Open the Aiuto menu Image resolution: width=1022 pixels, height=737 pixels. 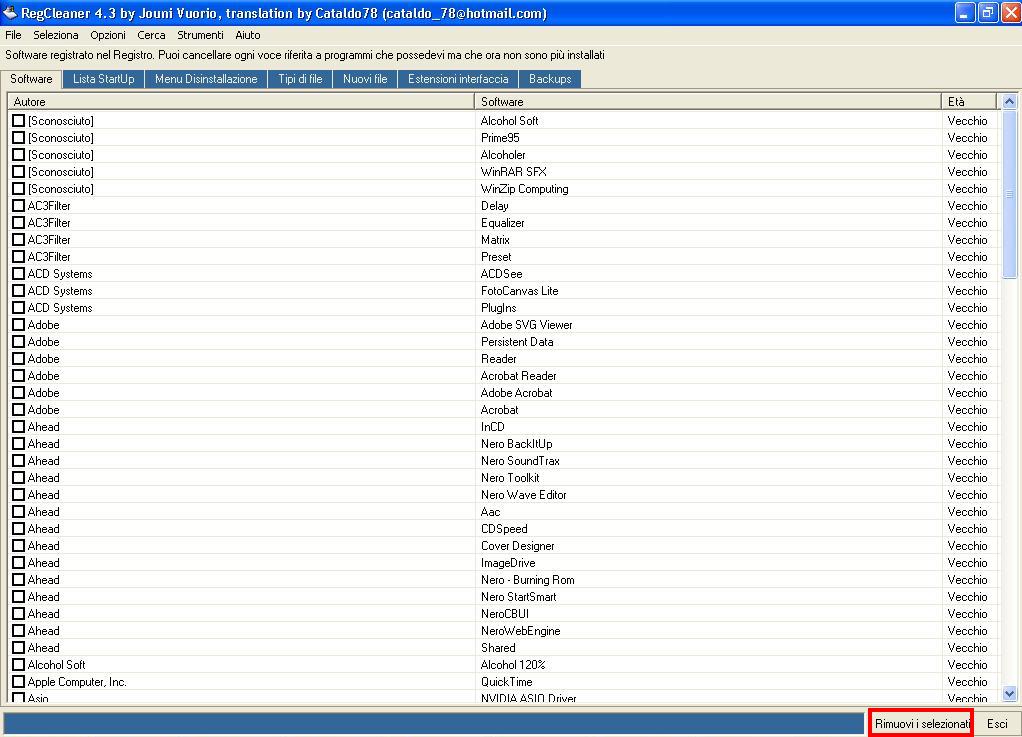pos(248,35)
